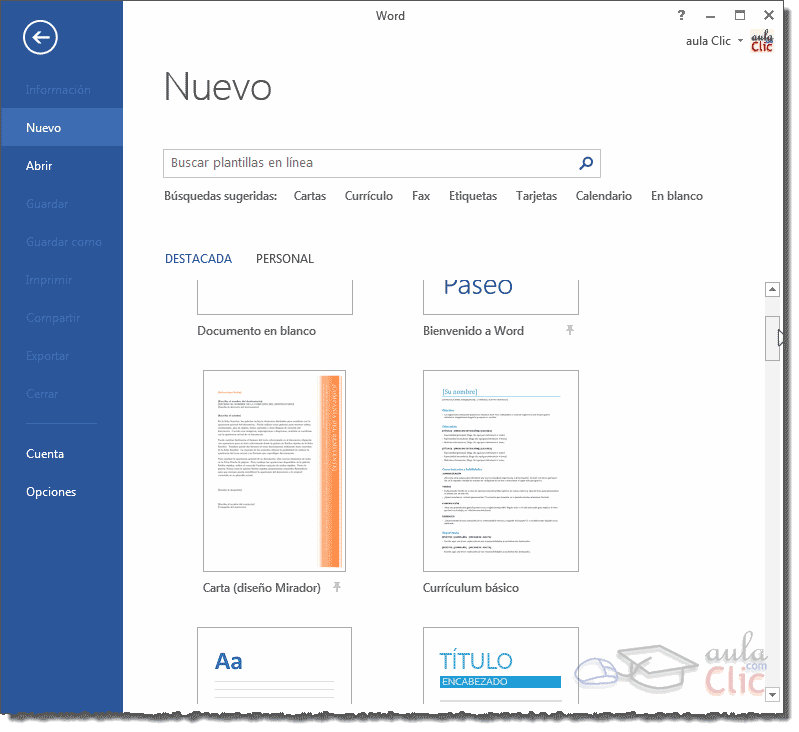Image resolution: width=799 pixels, height=732 pixels.
Task: Pin the Carta (diseño Mirador) template
Action: (337, 587)
